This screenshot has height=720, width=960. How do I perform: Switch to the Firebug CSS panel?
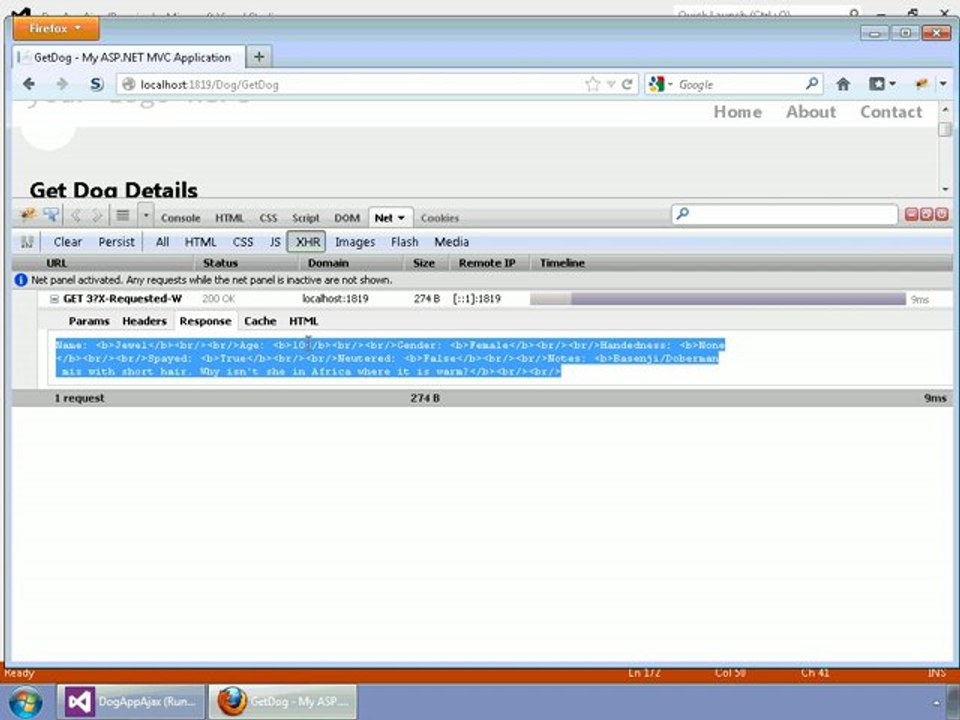click(x=268, y=218)
